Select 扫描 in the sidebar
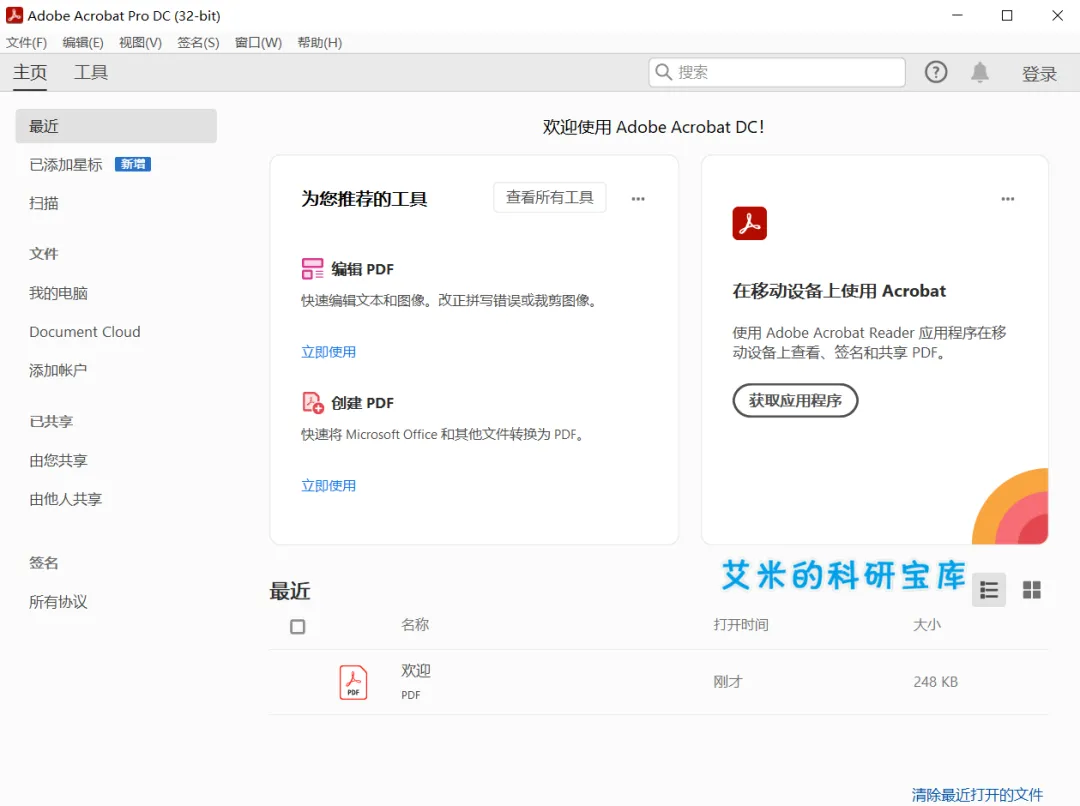Screen dimensions: 1080x806 click(44, 203)
